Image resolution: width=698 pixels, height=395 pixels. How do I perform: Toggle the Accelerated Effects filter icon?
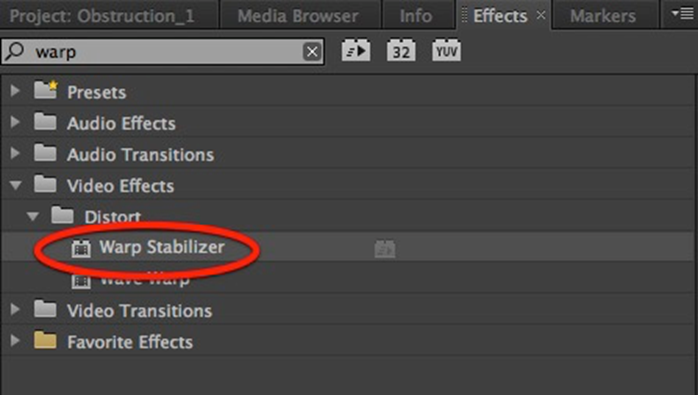click(356, 50)
